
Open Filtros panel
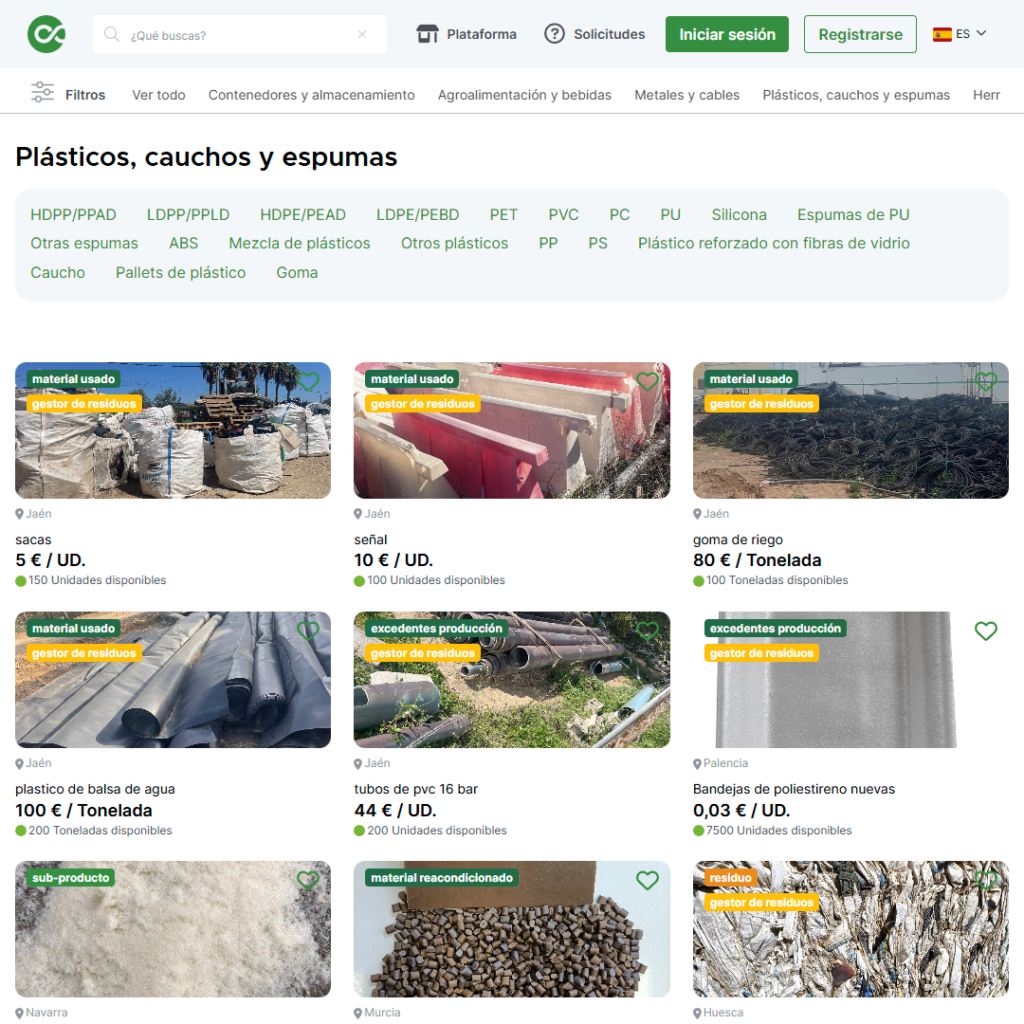tap(68, 95)
